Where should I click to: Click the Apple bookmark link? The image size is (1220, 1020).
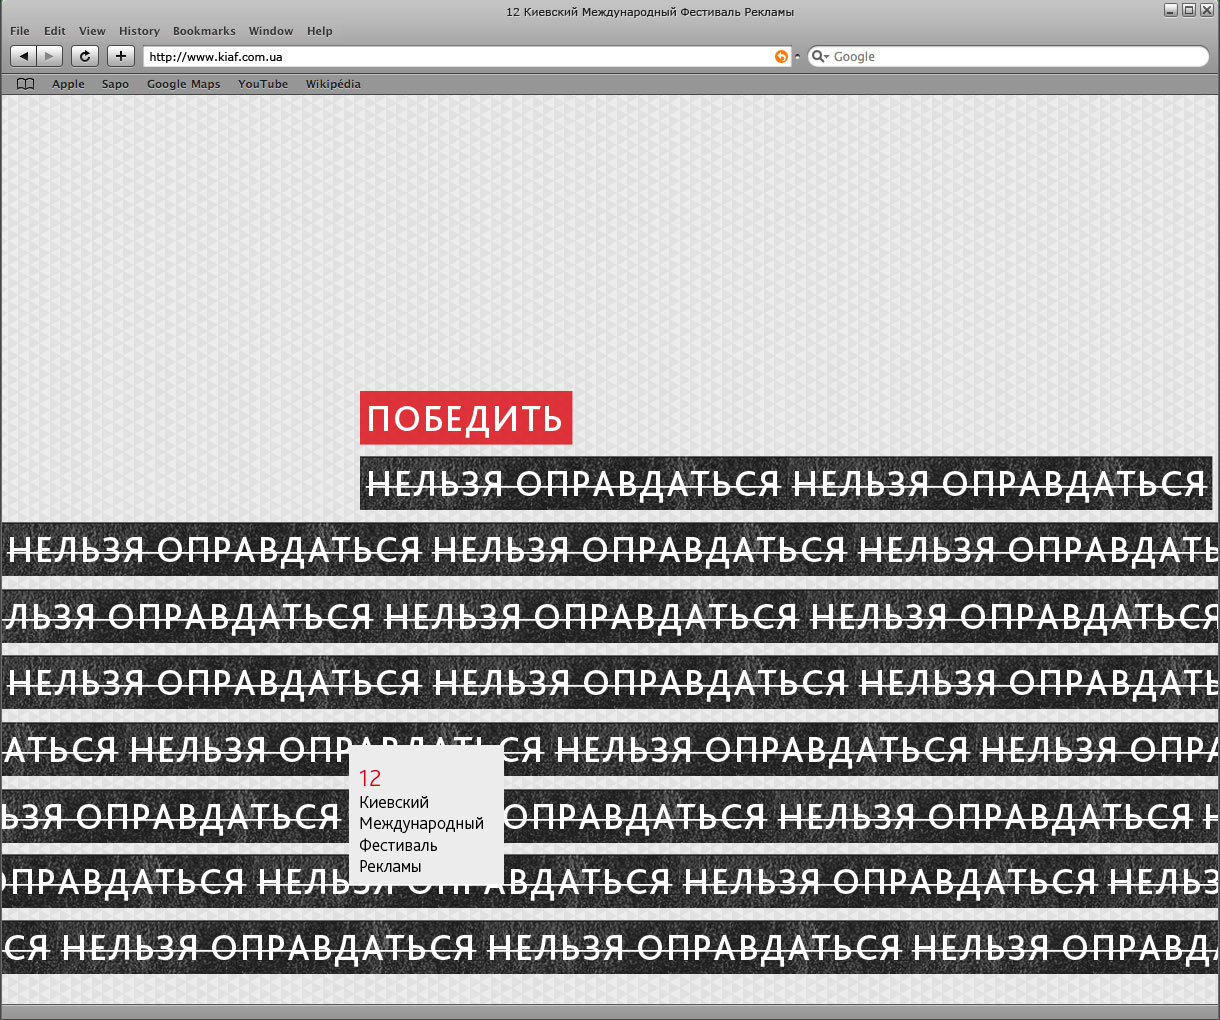68,84
